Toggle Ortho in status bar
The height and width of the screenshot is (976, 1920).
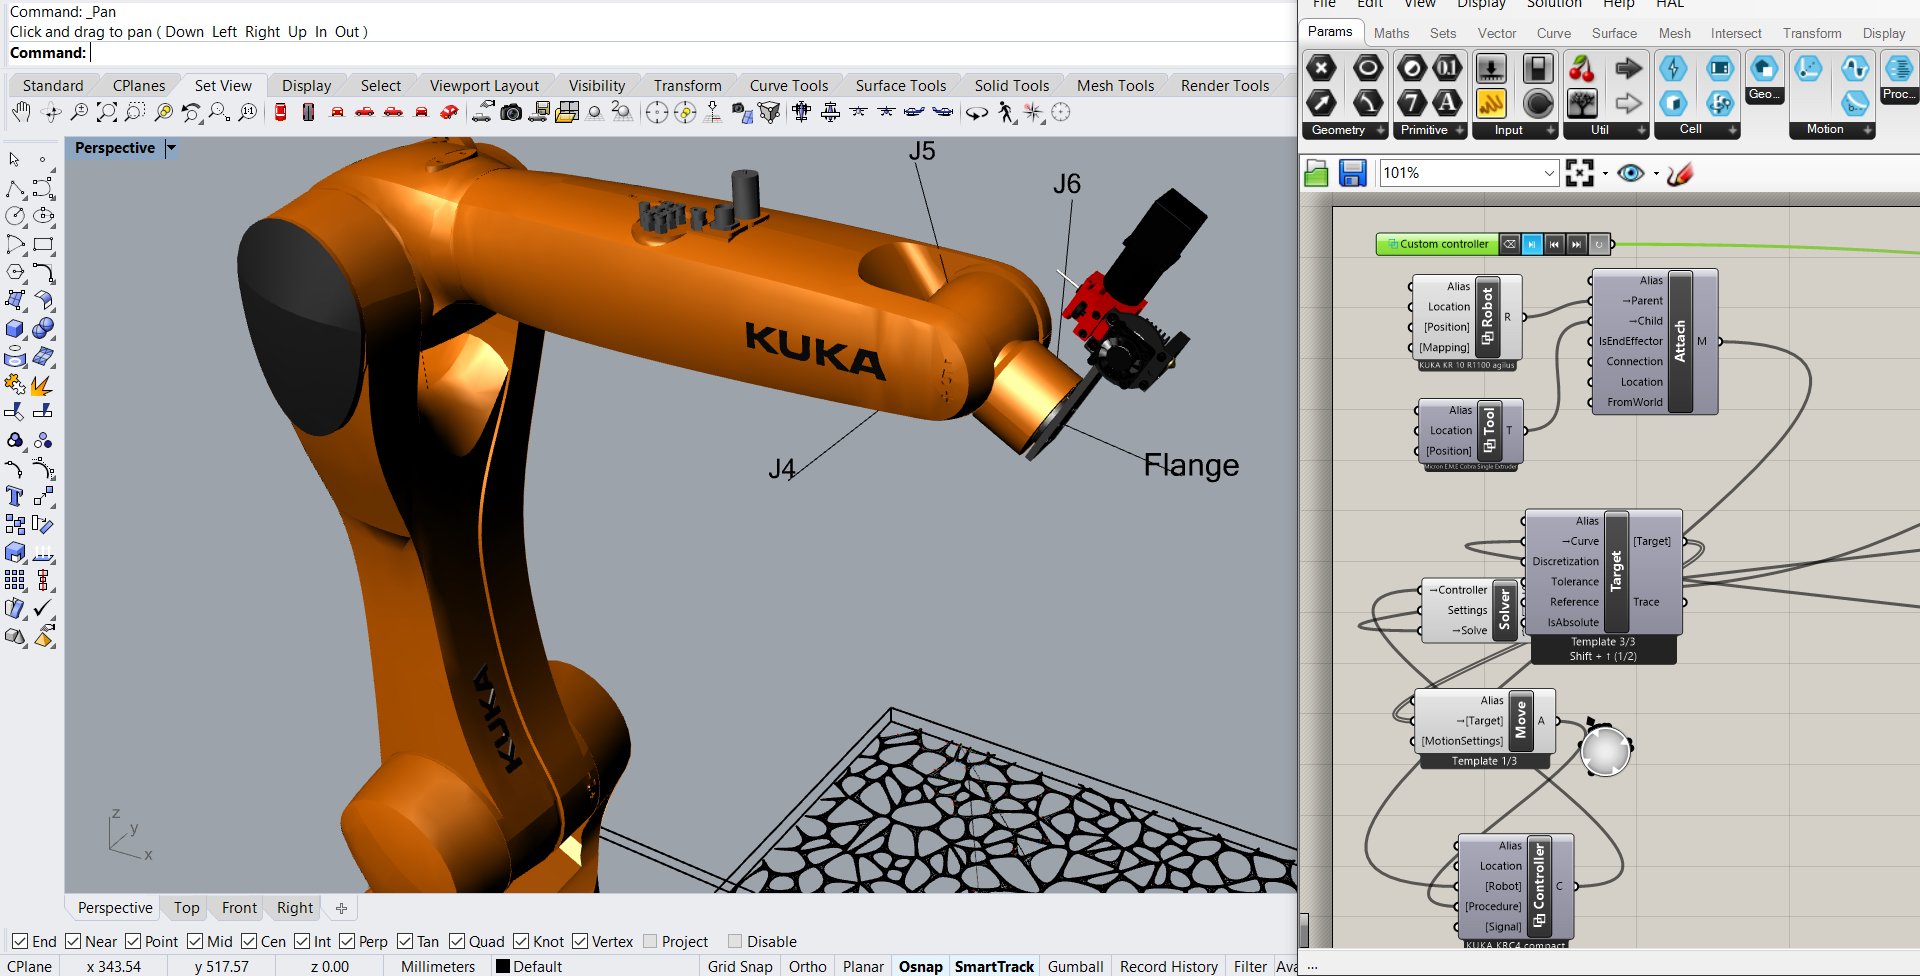click(808, 966)
